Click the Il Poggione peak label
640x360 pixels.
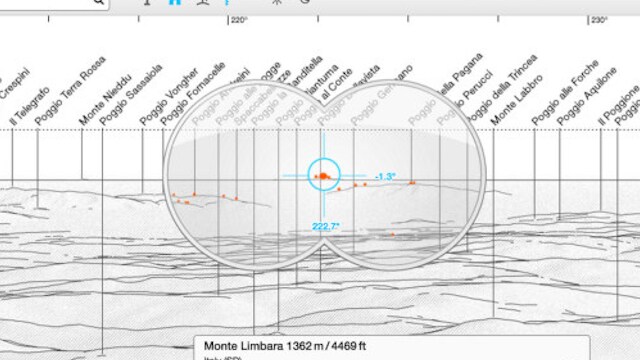[x=618, y=105]
